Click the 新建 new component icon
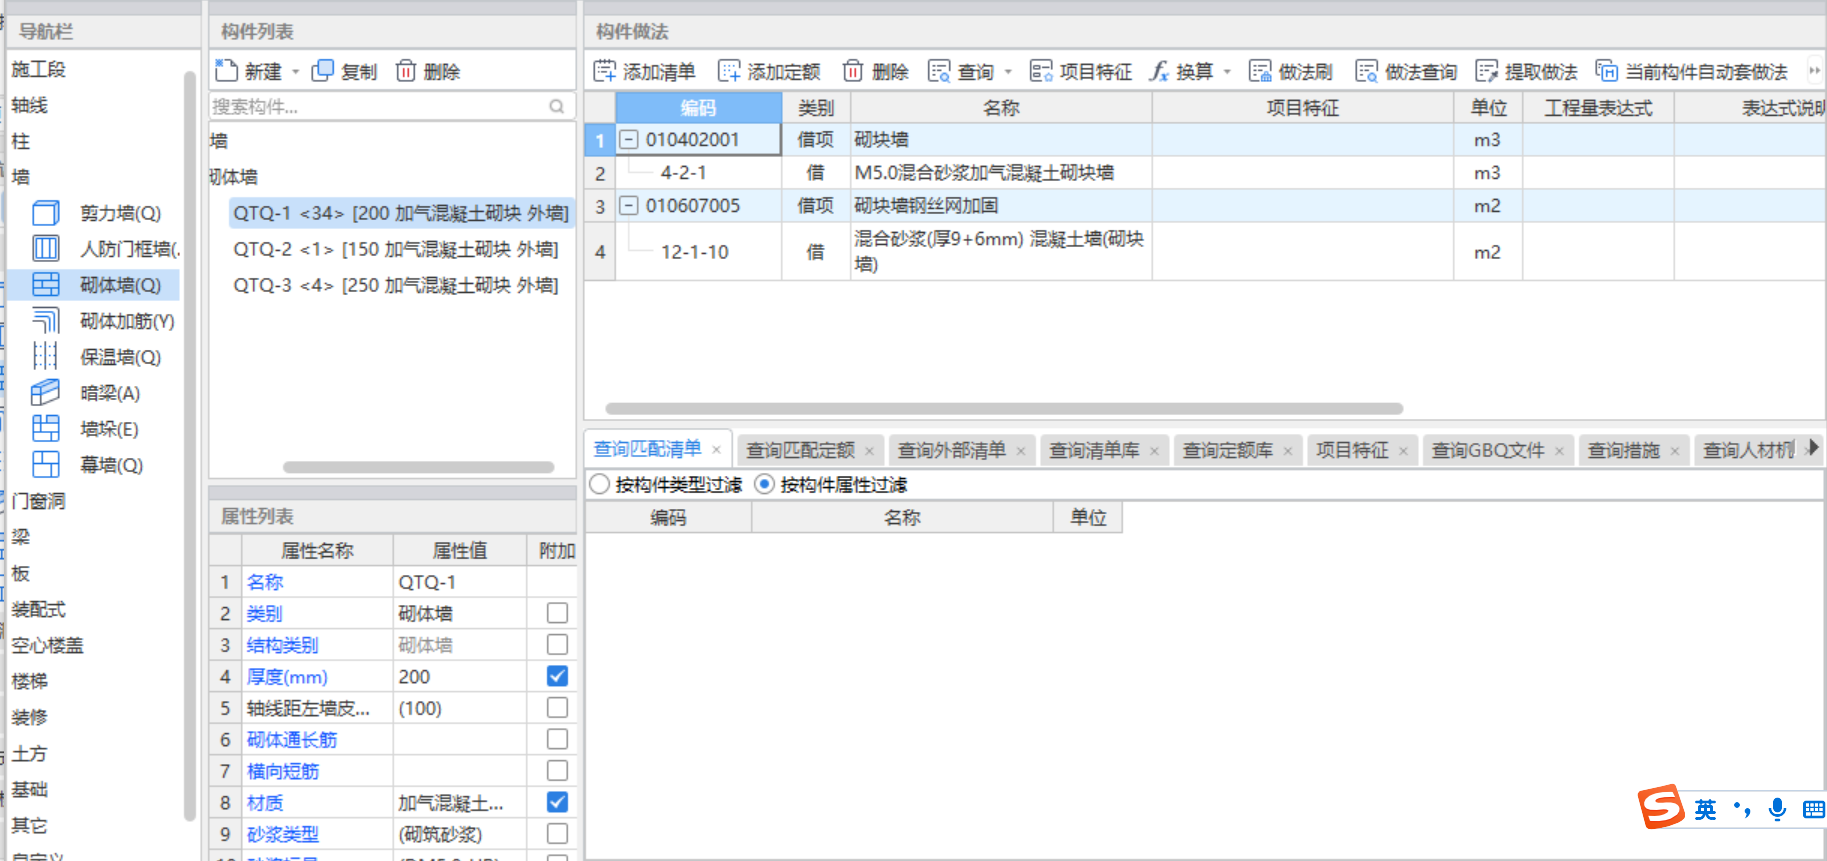Screen dimensions: 1827x861 click(226, 71)
